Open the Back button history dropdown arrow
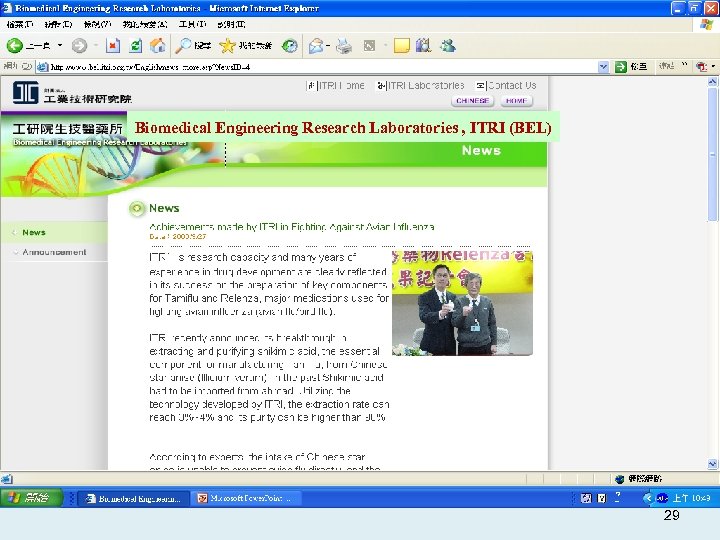The height and width of the screenshot is (540, 720). point(60,45)
